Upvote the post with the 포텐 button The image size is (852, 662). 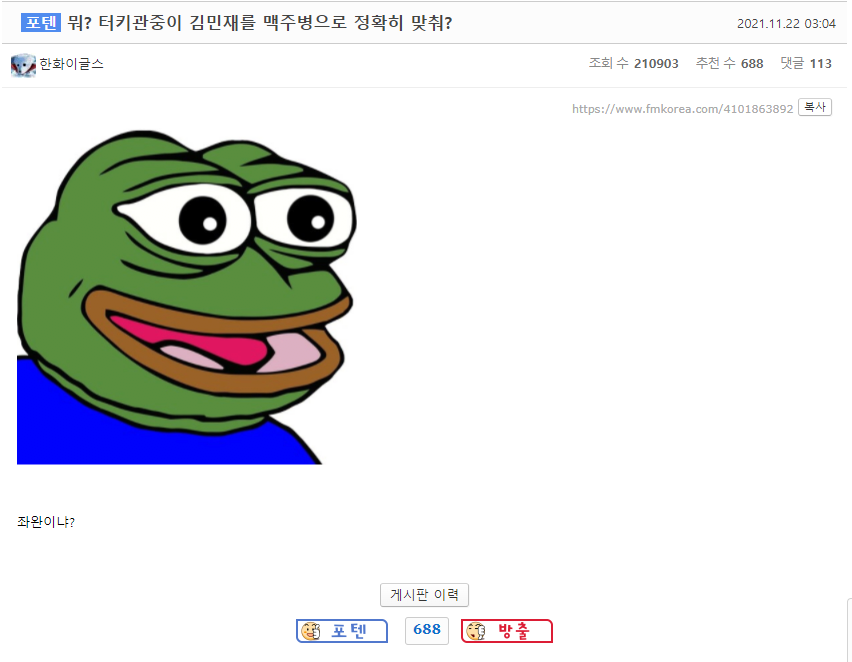(x=342, y=630)
